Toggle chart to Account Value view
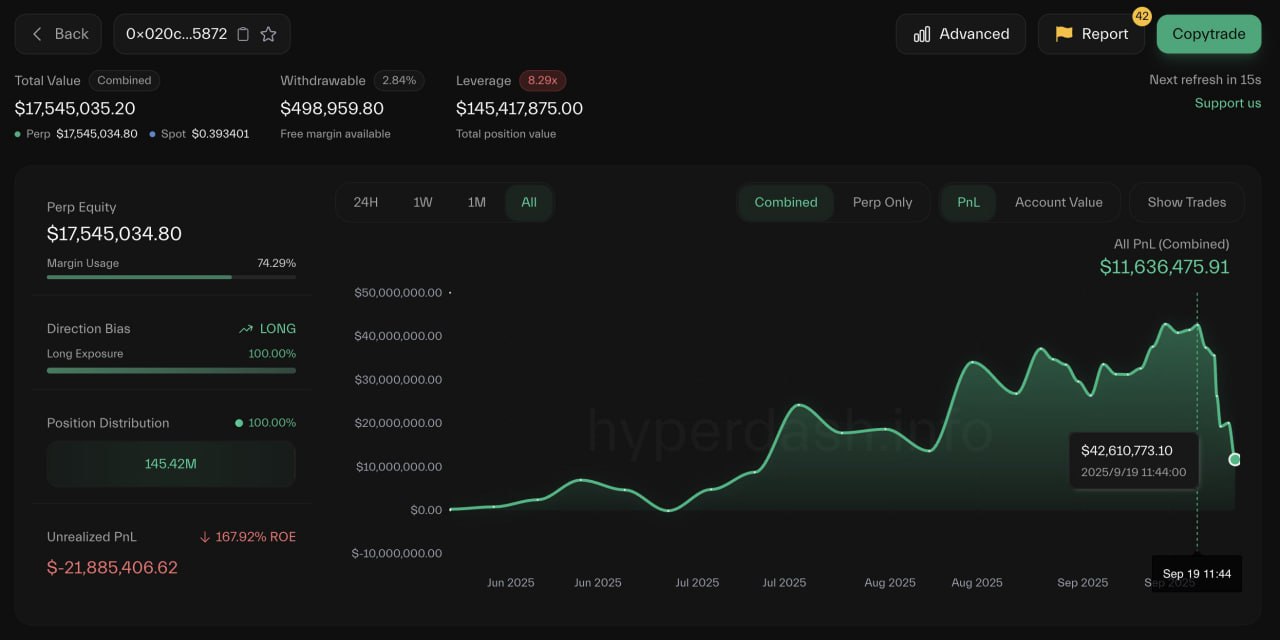This screenshot has width=1280, height=640. tap(1058, 202)
